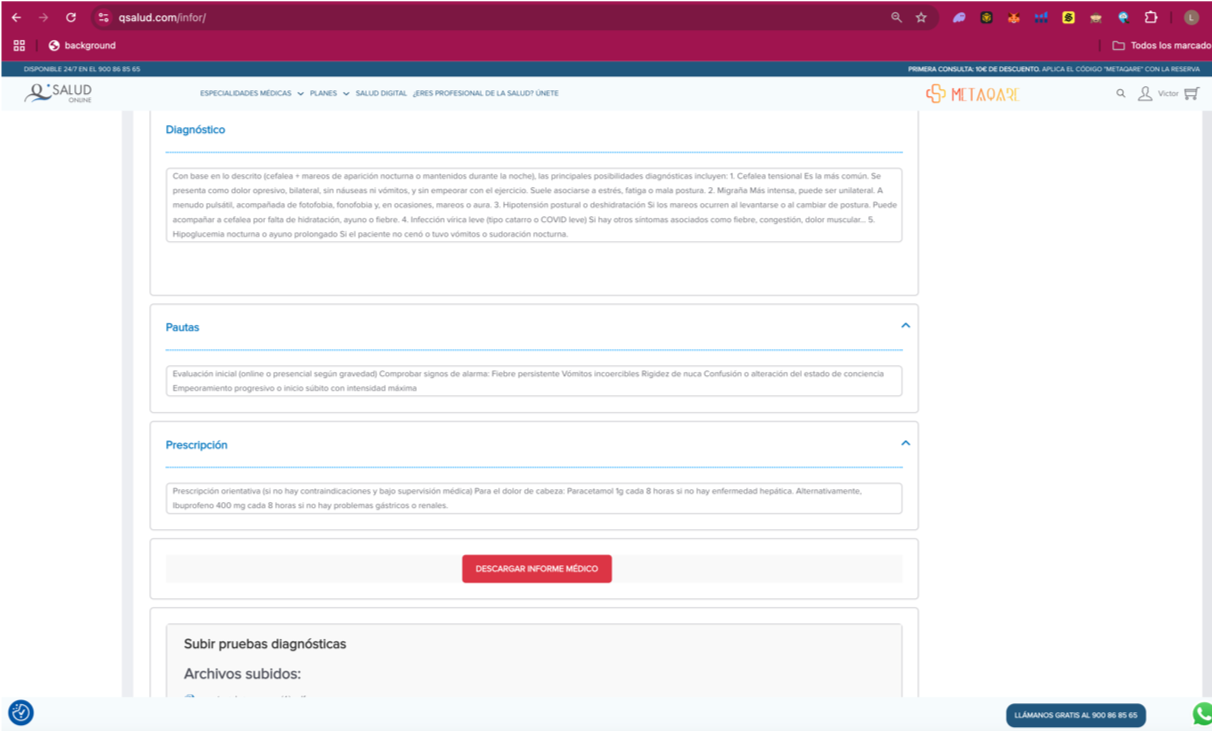Open the accessibility widget icon
Screen dimensions: 1212x731
tap(21, 713)
